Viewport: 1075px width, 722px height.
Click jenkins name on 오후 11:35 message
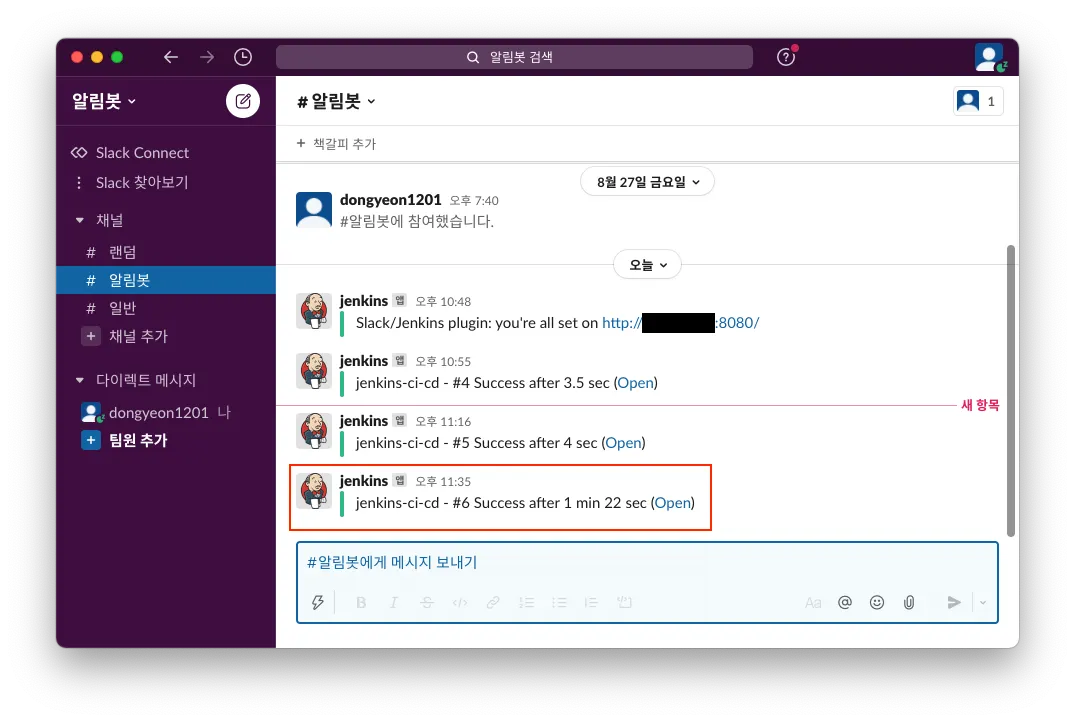pyautogui.click(x=364, y=481)
